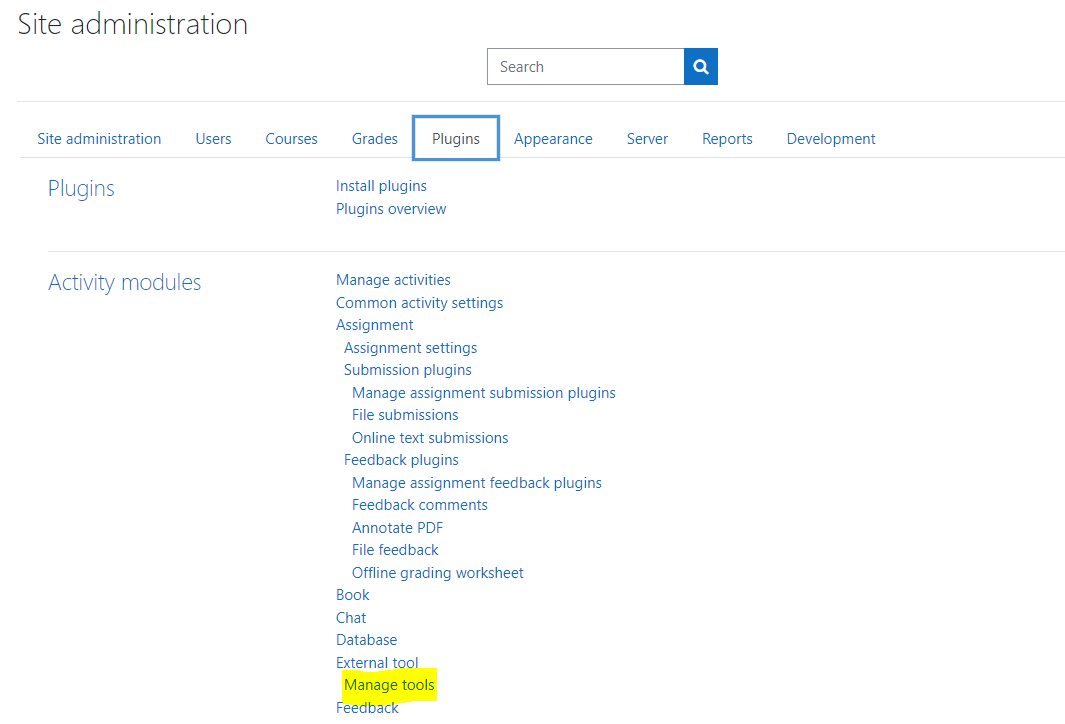Switch to the Reports tab
The image size is (1065, 724).
pos(727,139)
